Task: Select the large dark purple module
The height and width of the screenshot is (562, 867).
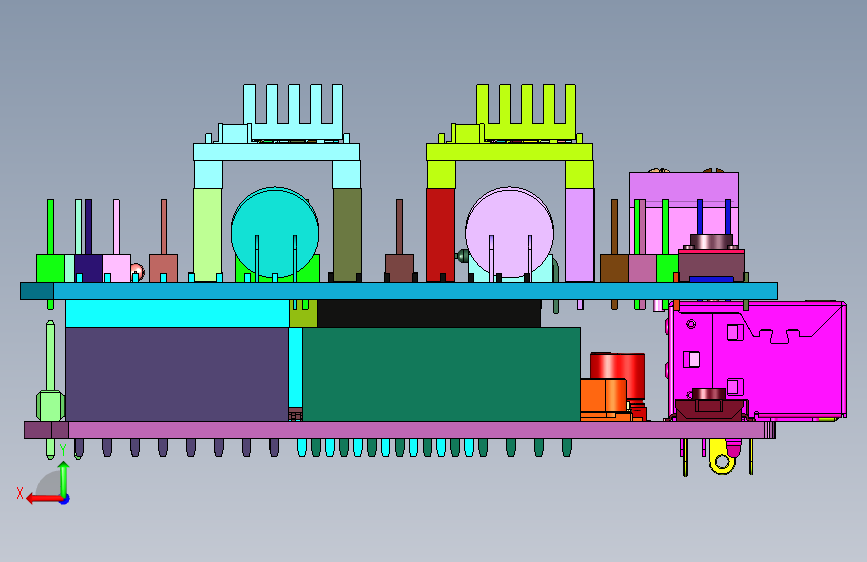Action: click(x=177, y=374)
